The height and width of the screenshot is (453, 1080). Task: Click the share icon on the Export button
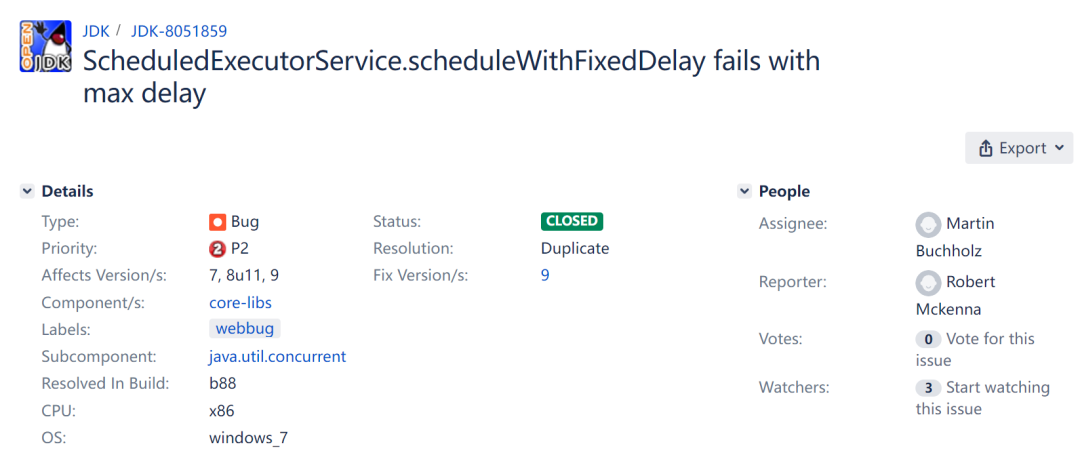pyautogui.click(x=986, y=148)
